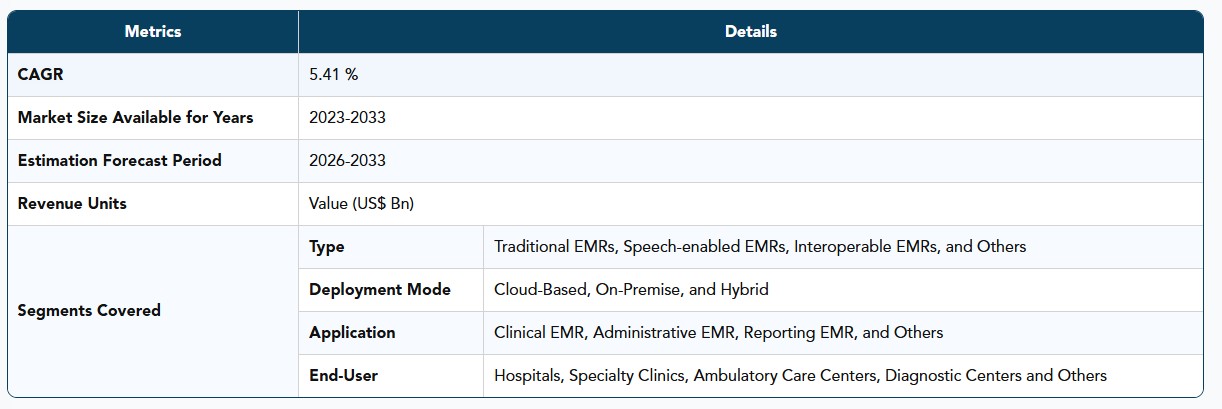Click Cloud-Based, On-Premise, and Hybrid text
Screen dimensions: 1222x409
(631, 289)
